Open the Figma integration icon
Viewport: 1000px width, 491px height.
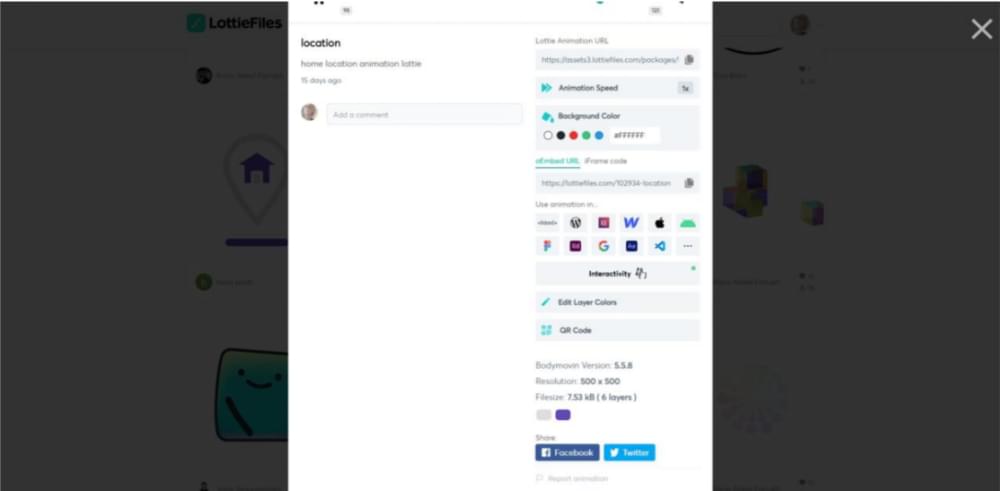point(547,246)
